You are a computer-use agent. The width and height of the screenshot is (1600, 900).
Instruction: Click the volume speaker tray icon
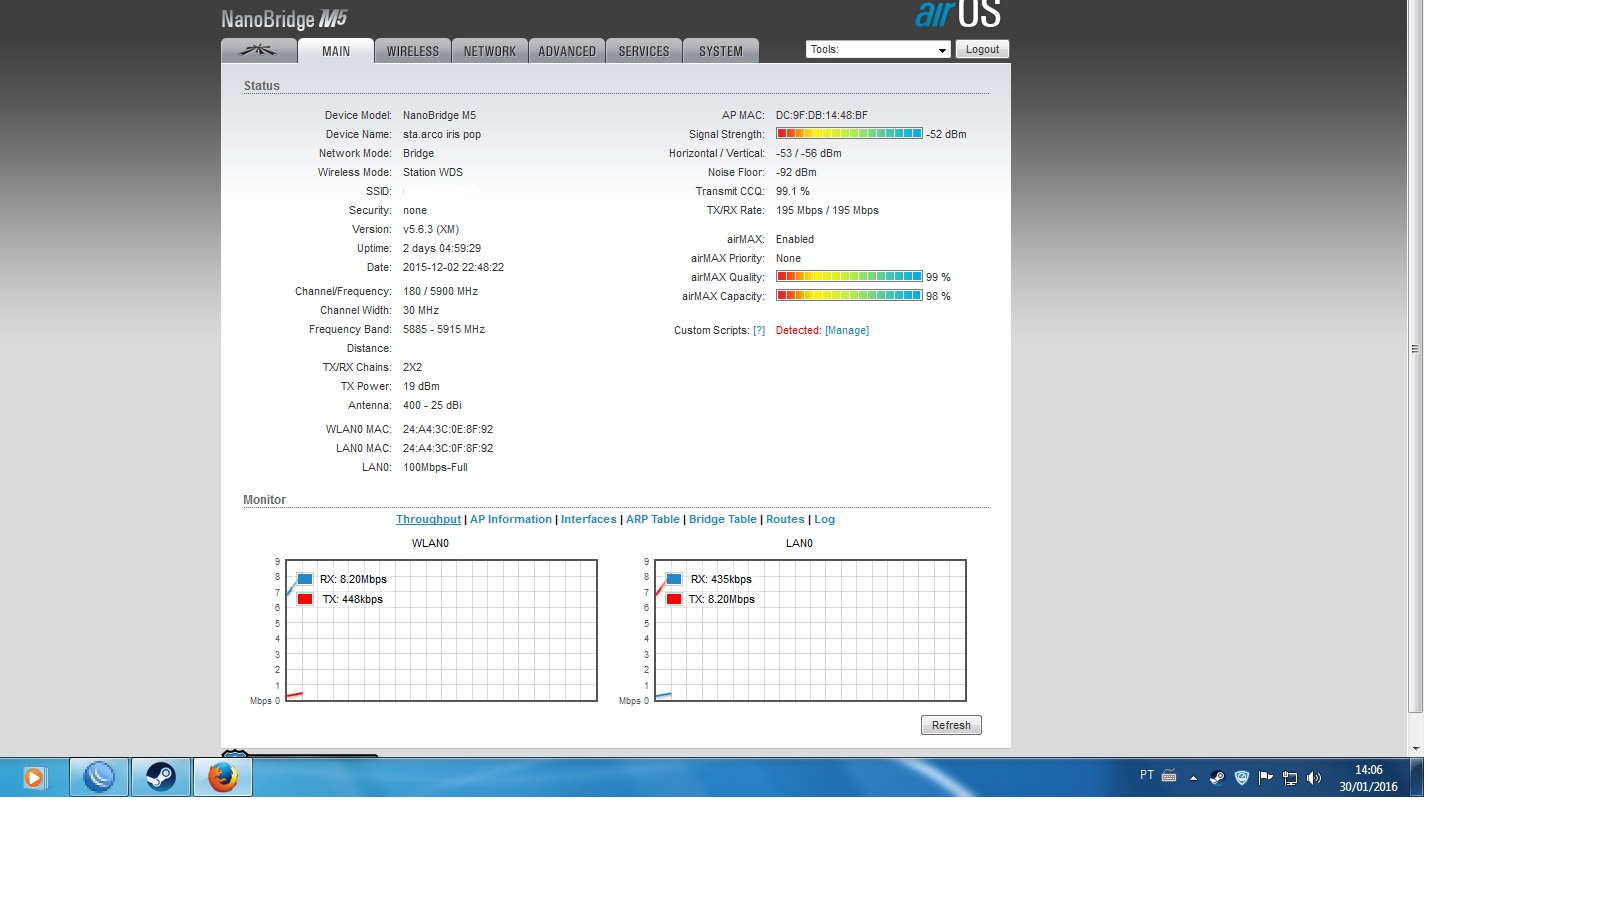pyautogui.click(x=1314, y=778)
